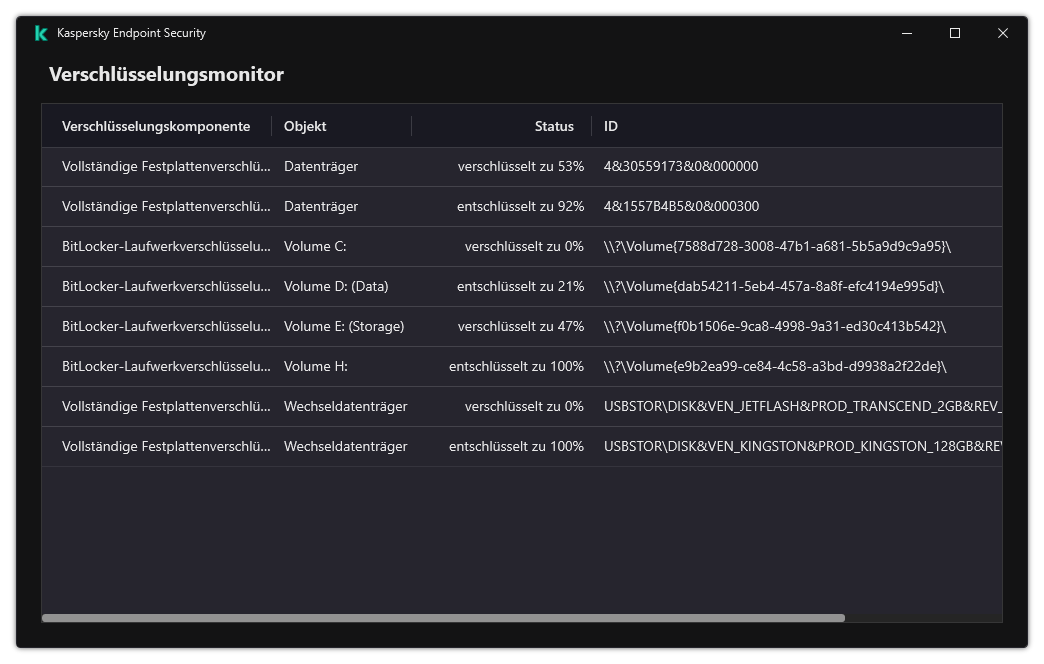This screenshot has height=664, width=1044.
Task: Click status 'entschlüsselt zu 21%' cell
Action: point(520,286)
